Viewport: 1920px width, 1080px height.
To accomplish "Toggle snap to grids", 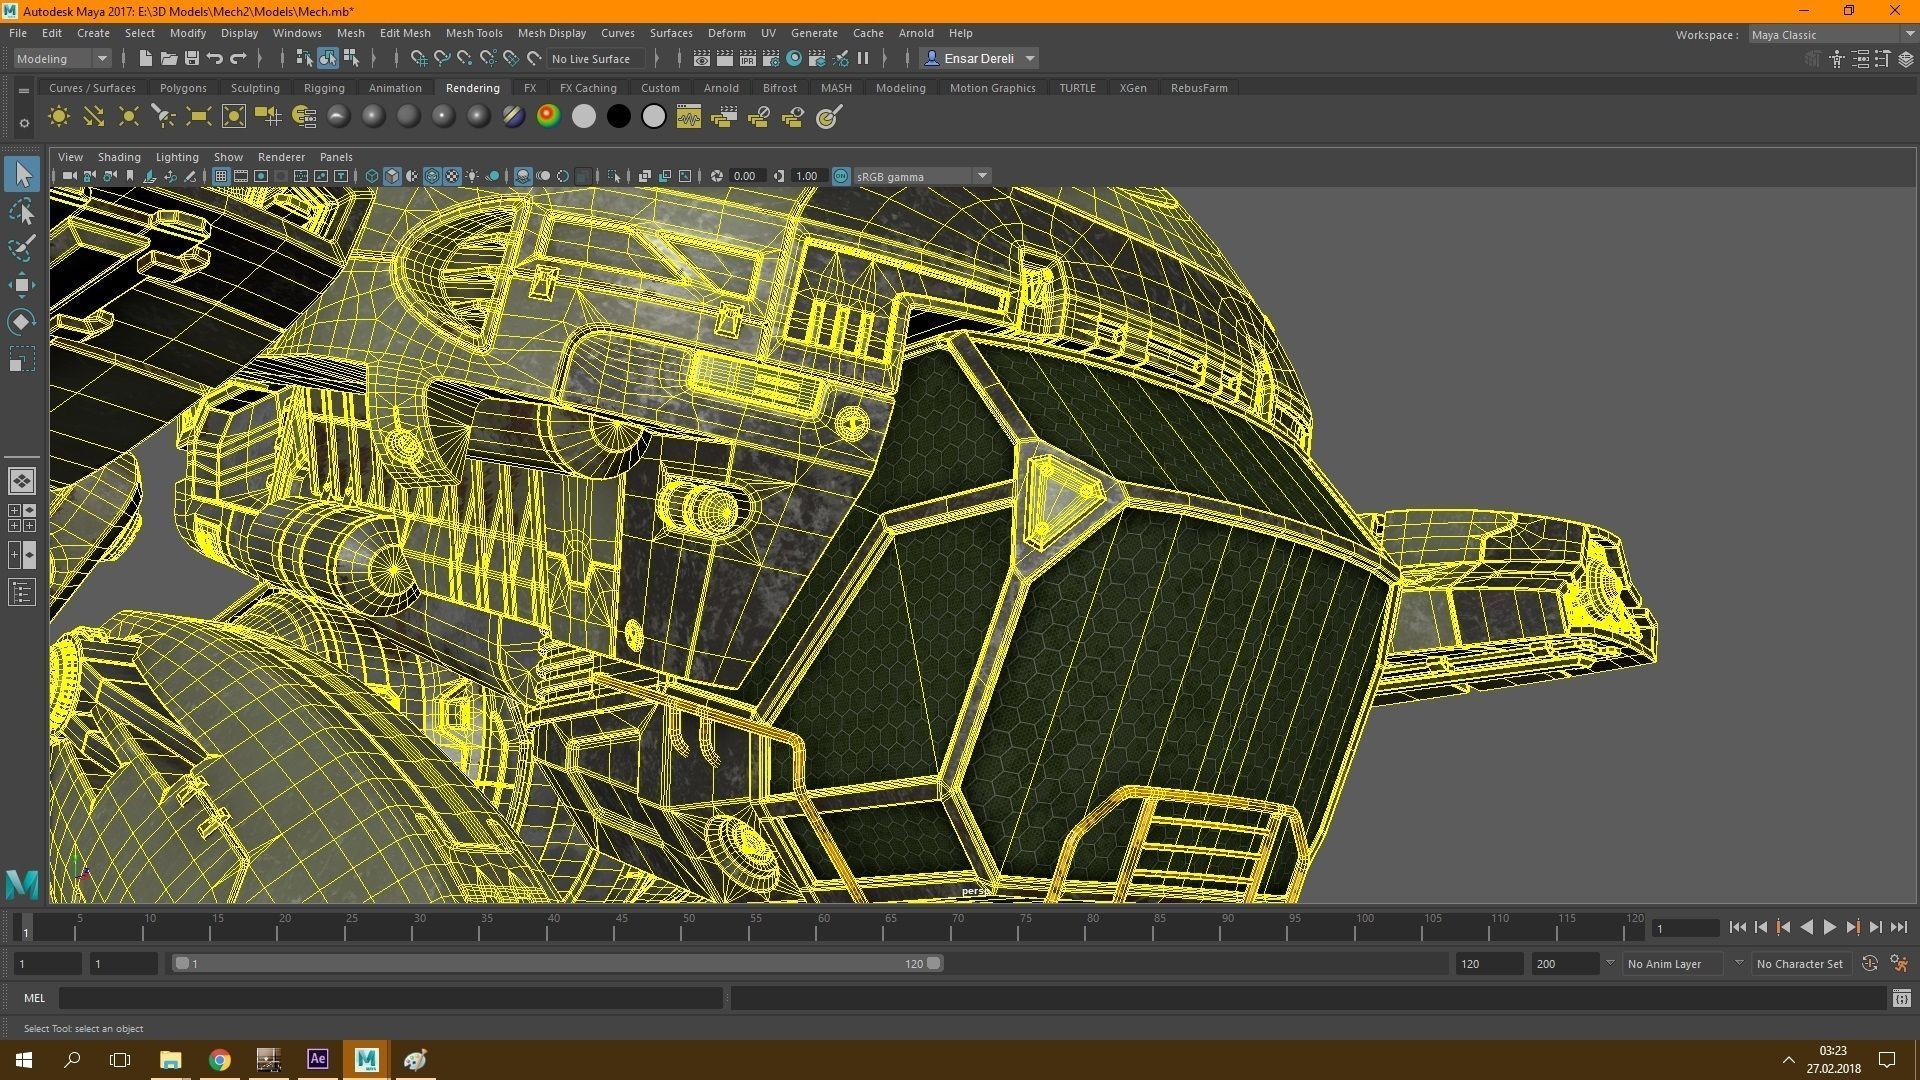I will tap(419, 59).
